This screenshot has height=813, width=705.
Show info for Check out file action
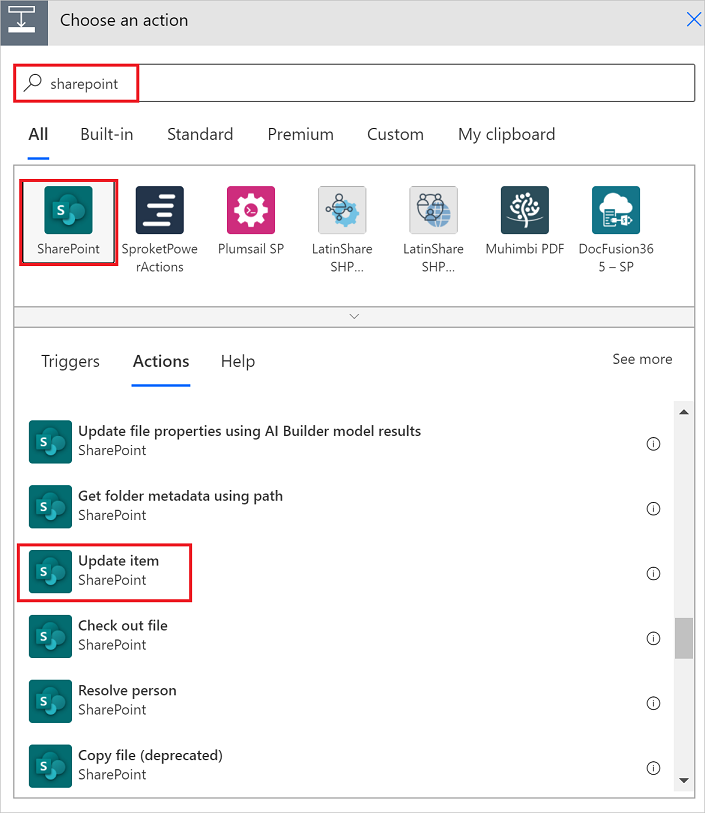[x=653, y=638]
